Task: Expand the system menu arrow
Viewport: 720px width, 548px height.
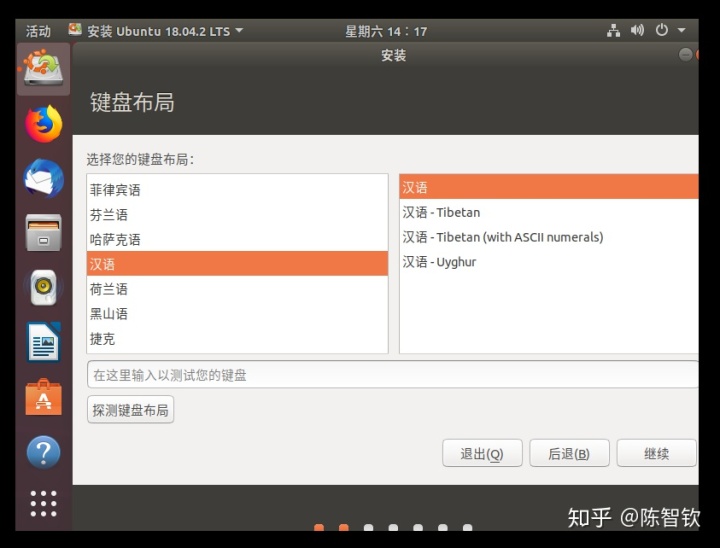Action: pyautogui.click(x=681, y=30)
